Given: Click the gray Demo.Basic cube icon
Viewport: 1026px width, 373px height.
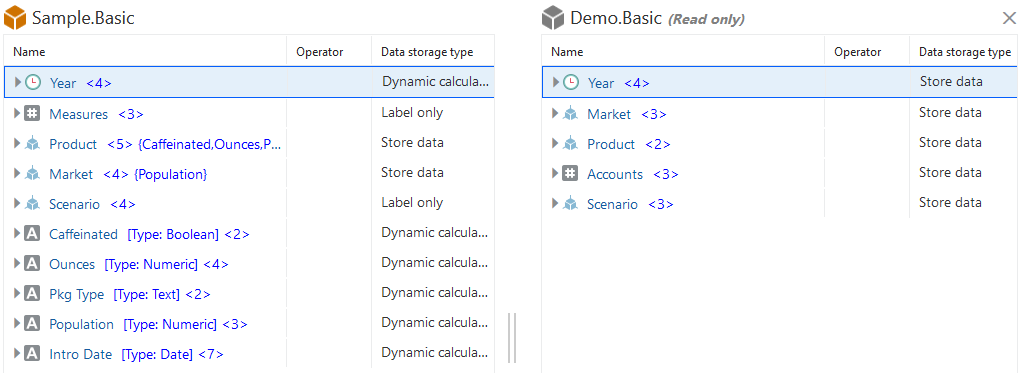Looking at the screenshot, I should pyautogui.click(x=553, y=18).
